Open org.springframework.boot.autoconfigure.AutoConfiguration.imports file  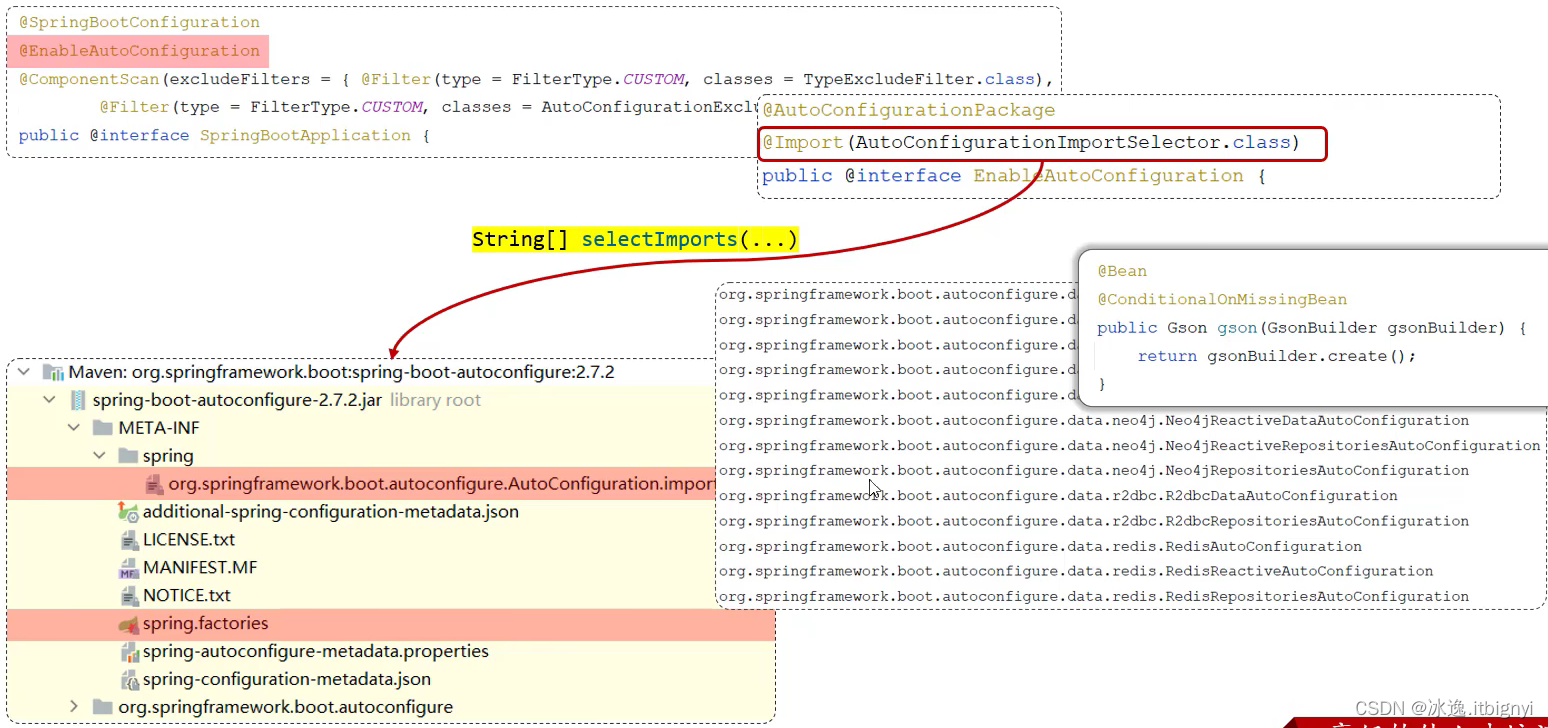pos(442,484)
